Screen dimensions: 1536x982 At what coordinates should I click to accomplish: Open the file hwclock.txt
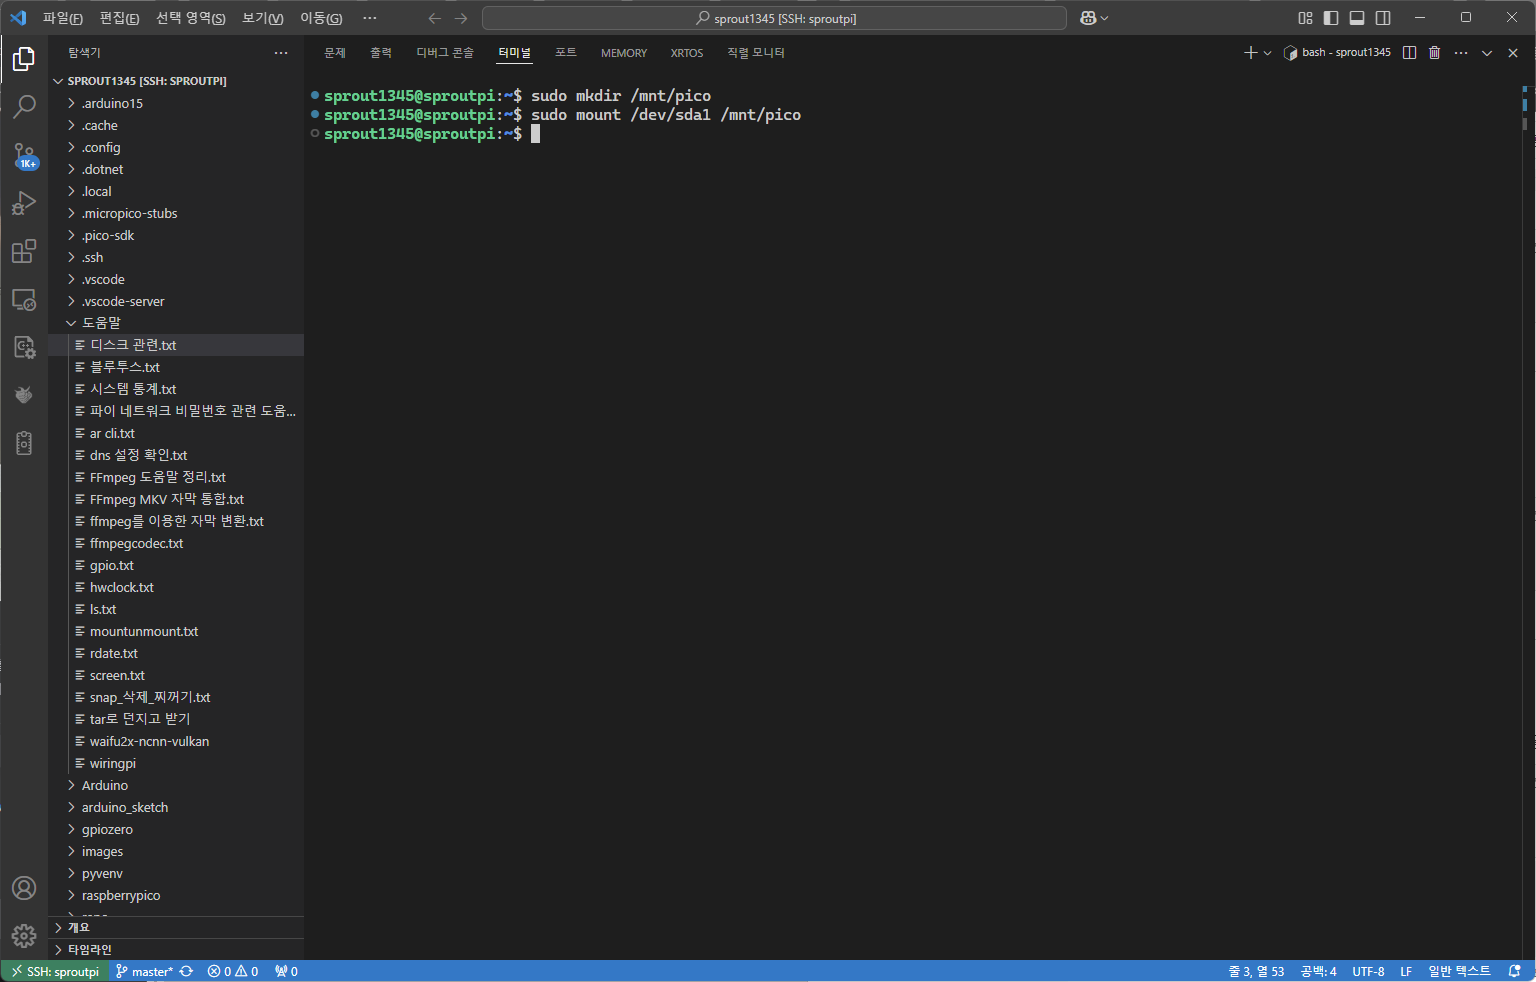point(176,587)
